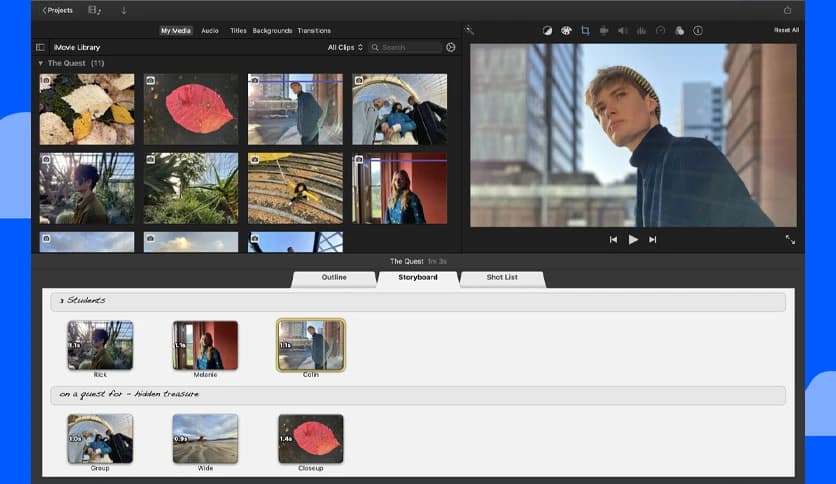
Task: Skip to next clip in viewer
Action: 653,240
